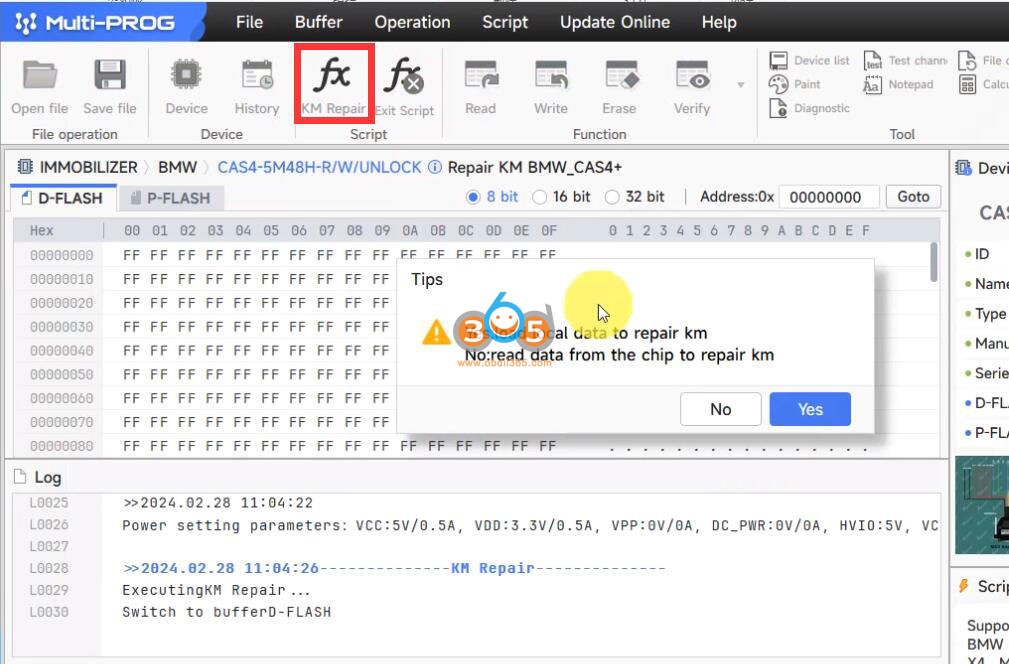
Task: Click the Write function icon
Action: [551, 75]
